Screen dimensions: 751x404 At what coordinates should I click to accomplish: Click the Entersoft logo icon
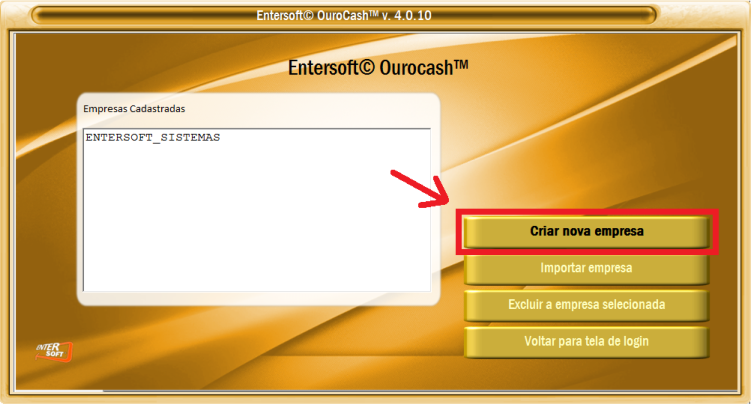tap(54, 352)
